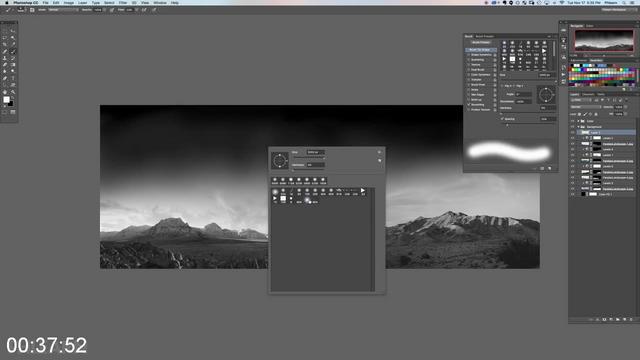Open the brush preset picker in options bar

tap(20, 10)
